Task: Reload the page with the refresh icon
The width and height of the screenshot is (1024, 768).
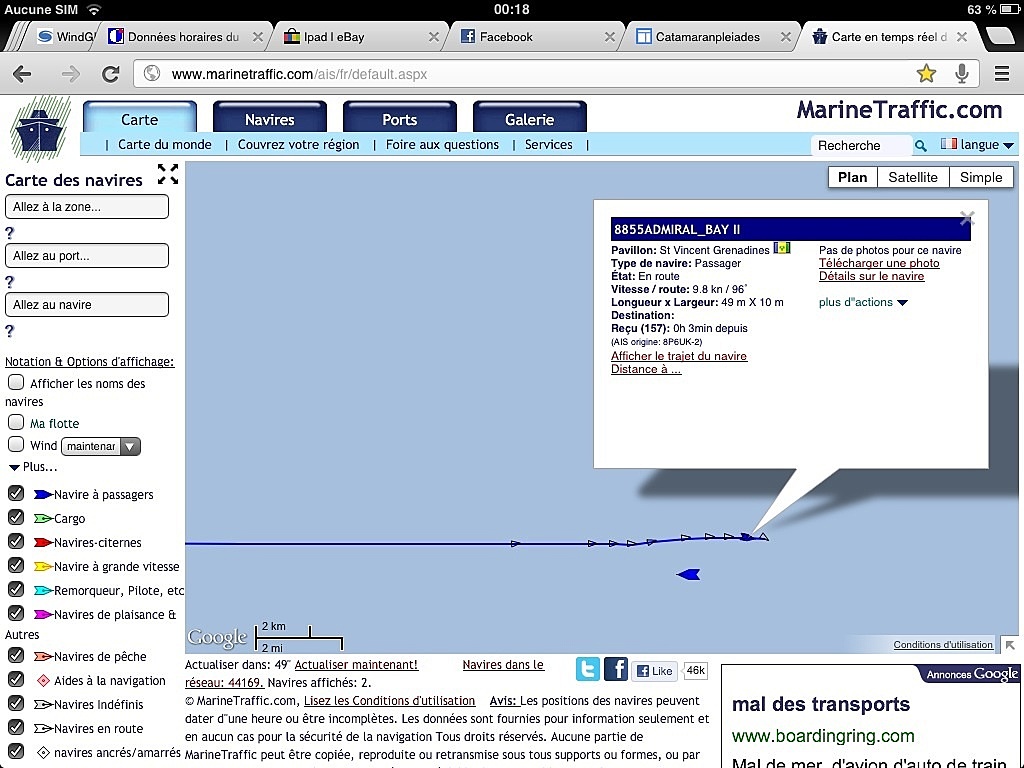Action: (x=110, y=74)
